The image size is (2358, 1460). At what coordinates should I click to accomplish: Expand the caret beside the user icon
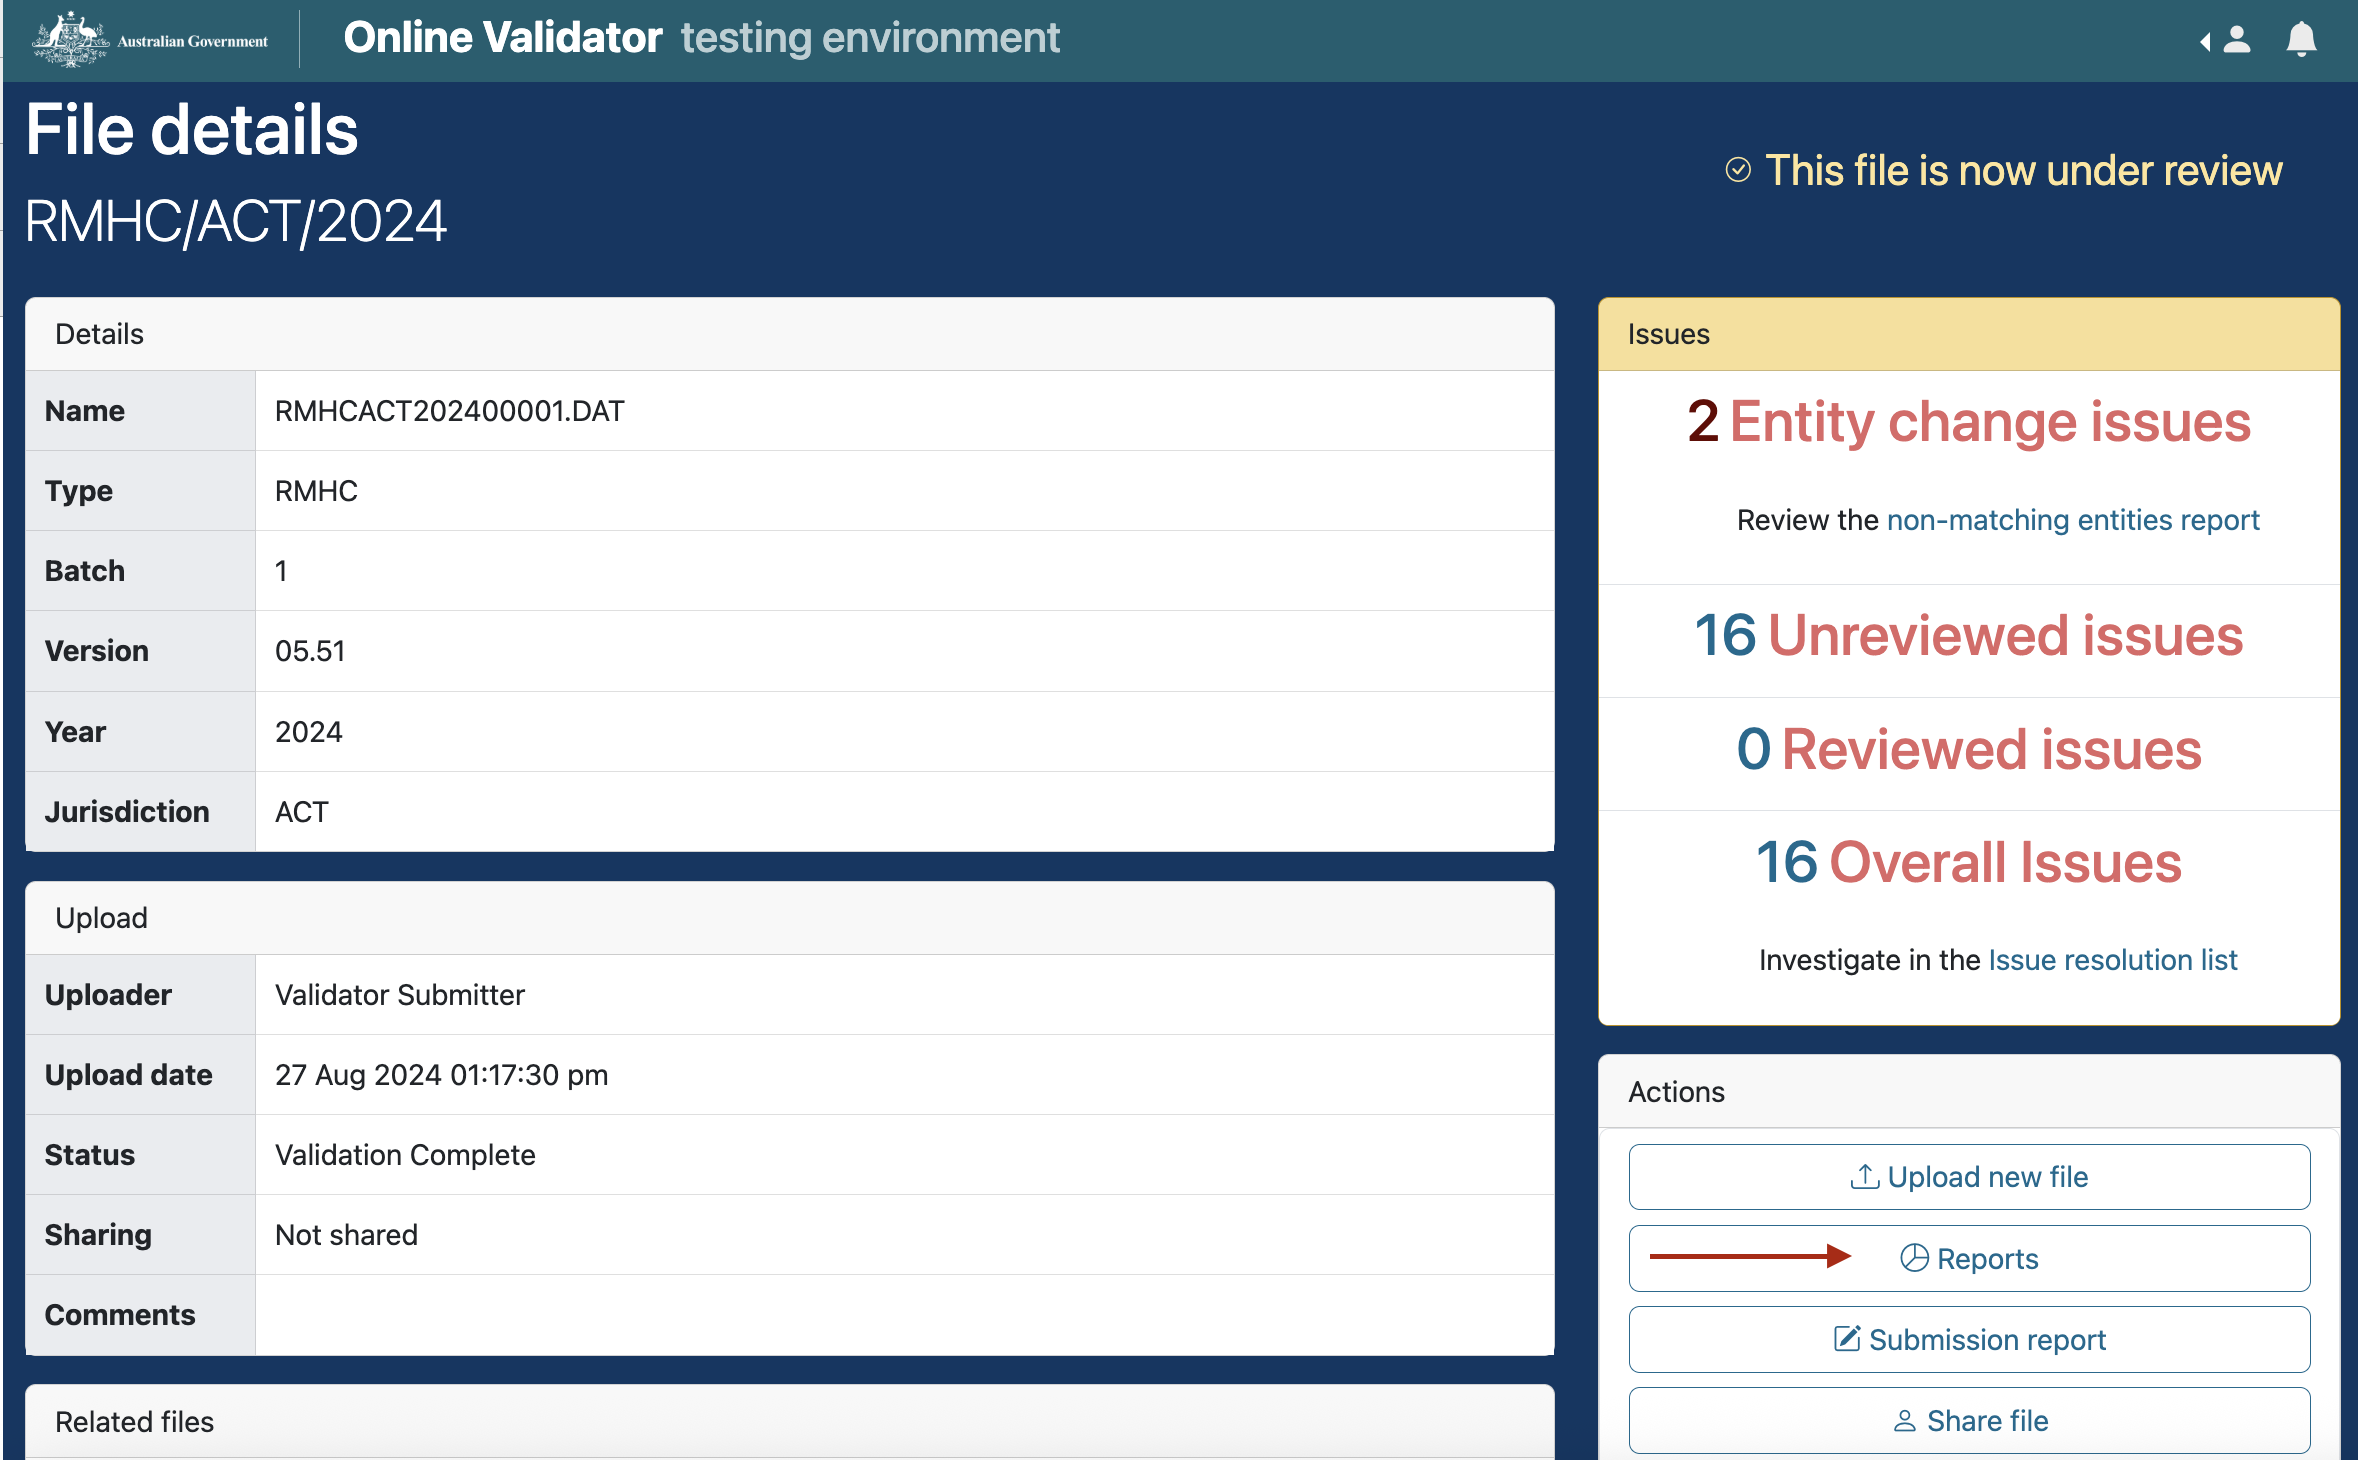[x=2205, y=41]
